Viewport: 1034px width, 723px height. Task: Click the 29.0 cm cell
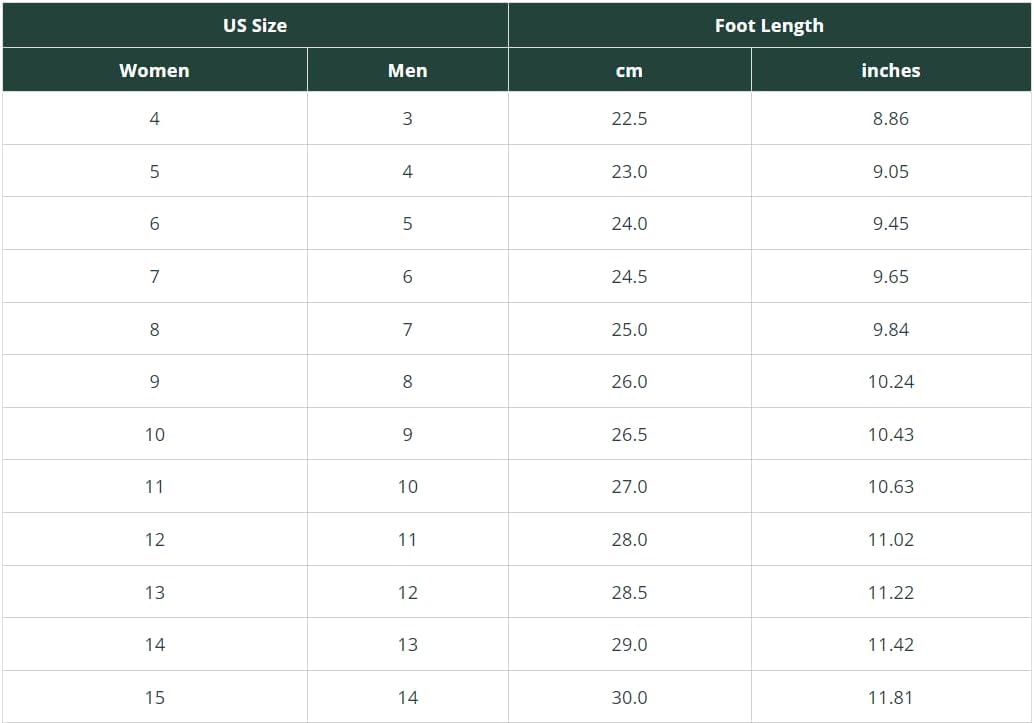(629, 645)
